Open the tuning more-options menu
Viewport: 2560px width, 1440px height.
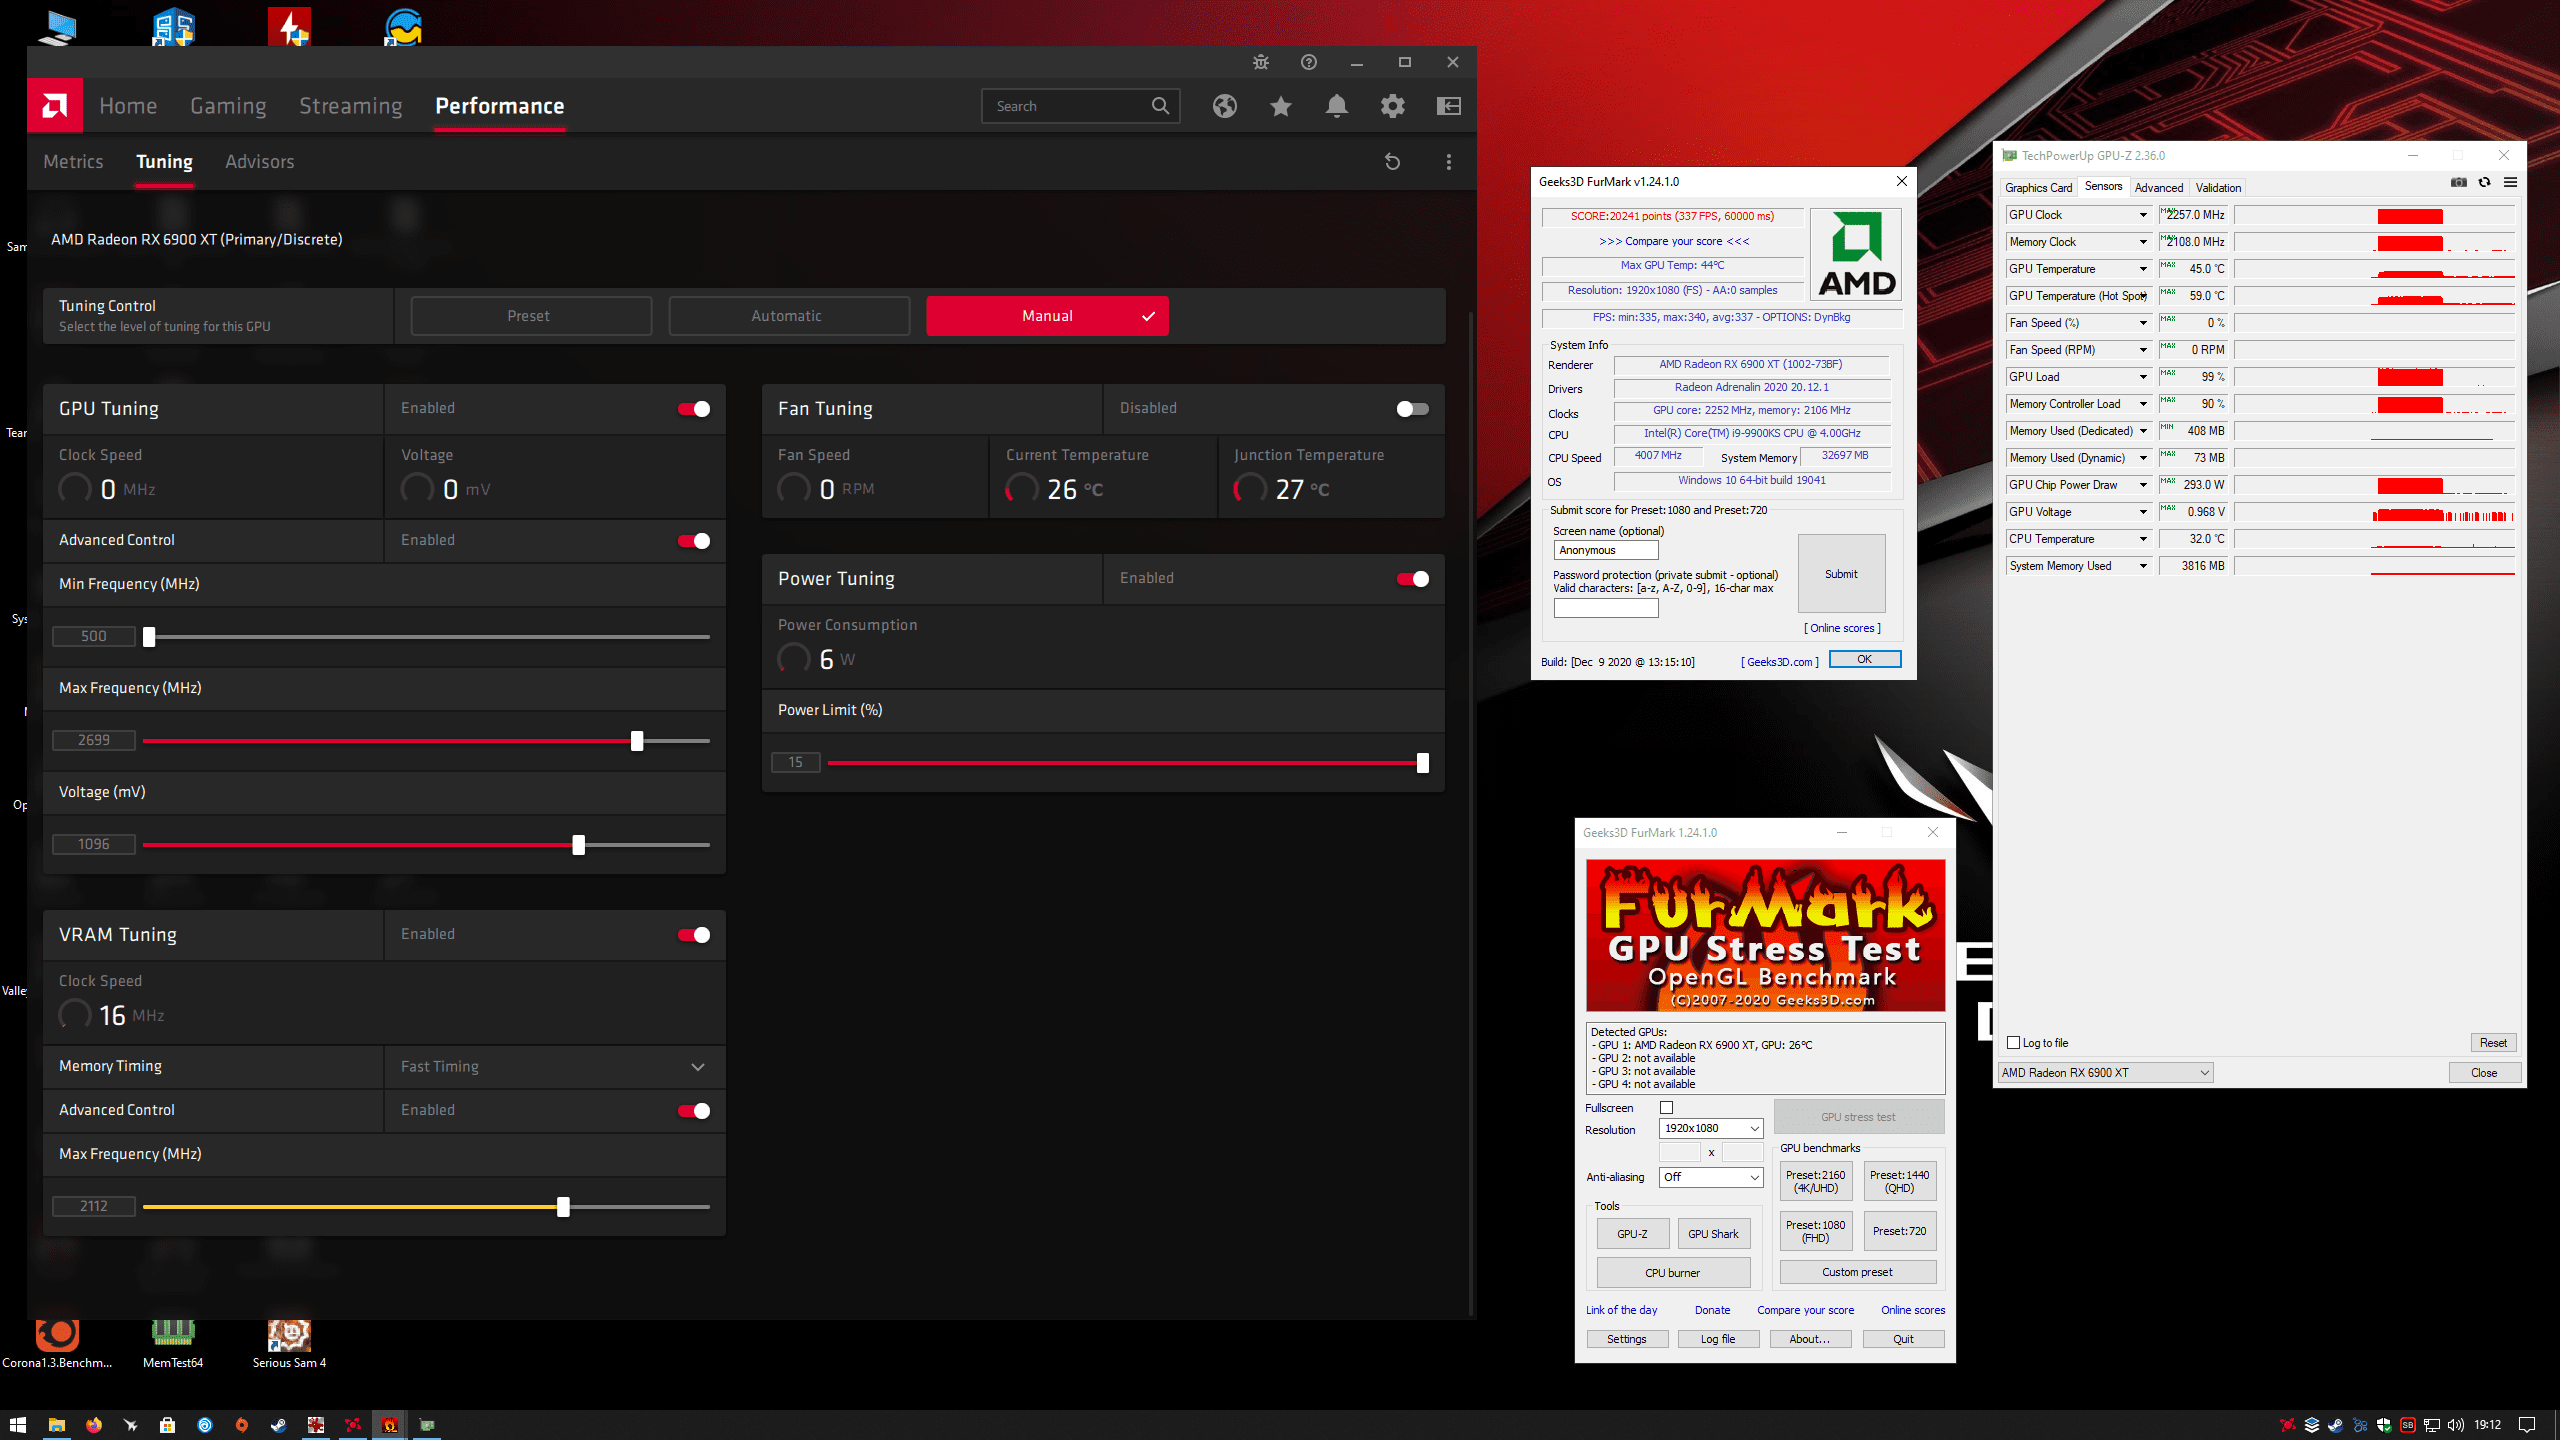[1449, 162]
